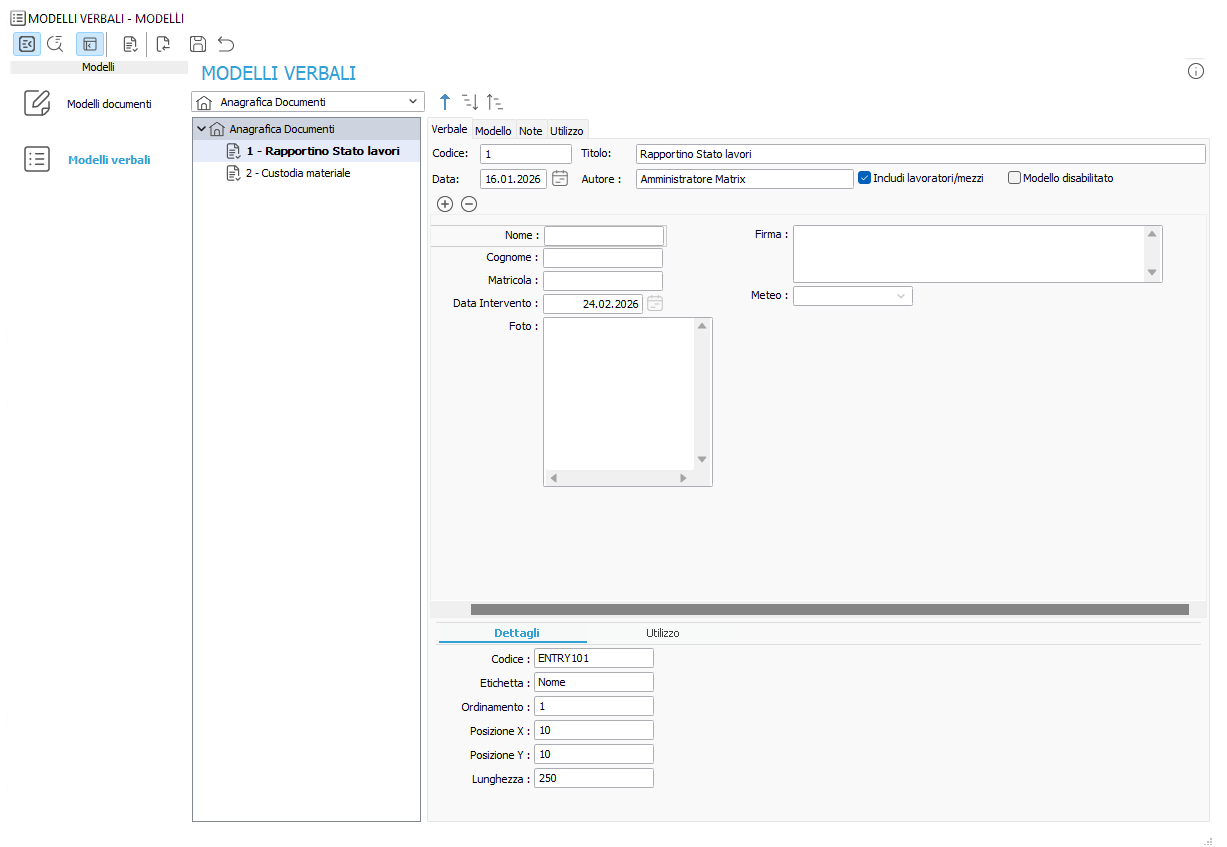Click the info icon at top right
1227x847 pixels.
pos(1195,71)
